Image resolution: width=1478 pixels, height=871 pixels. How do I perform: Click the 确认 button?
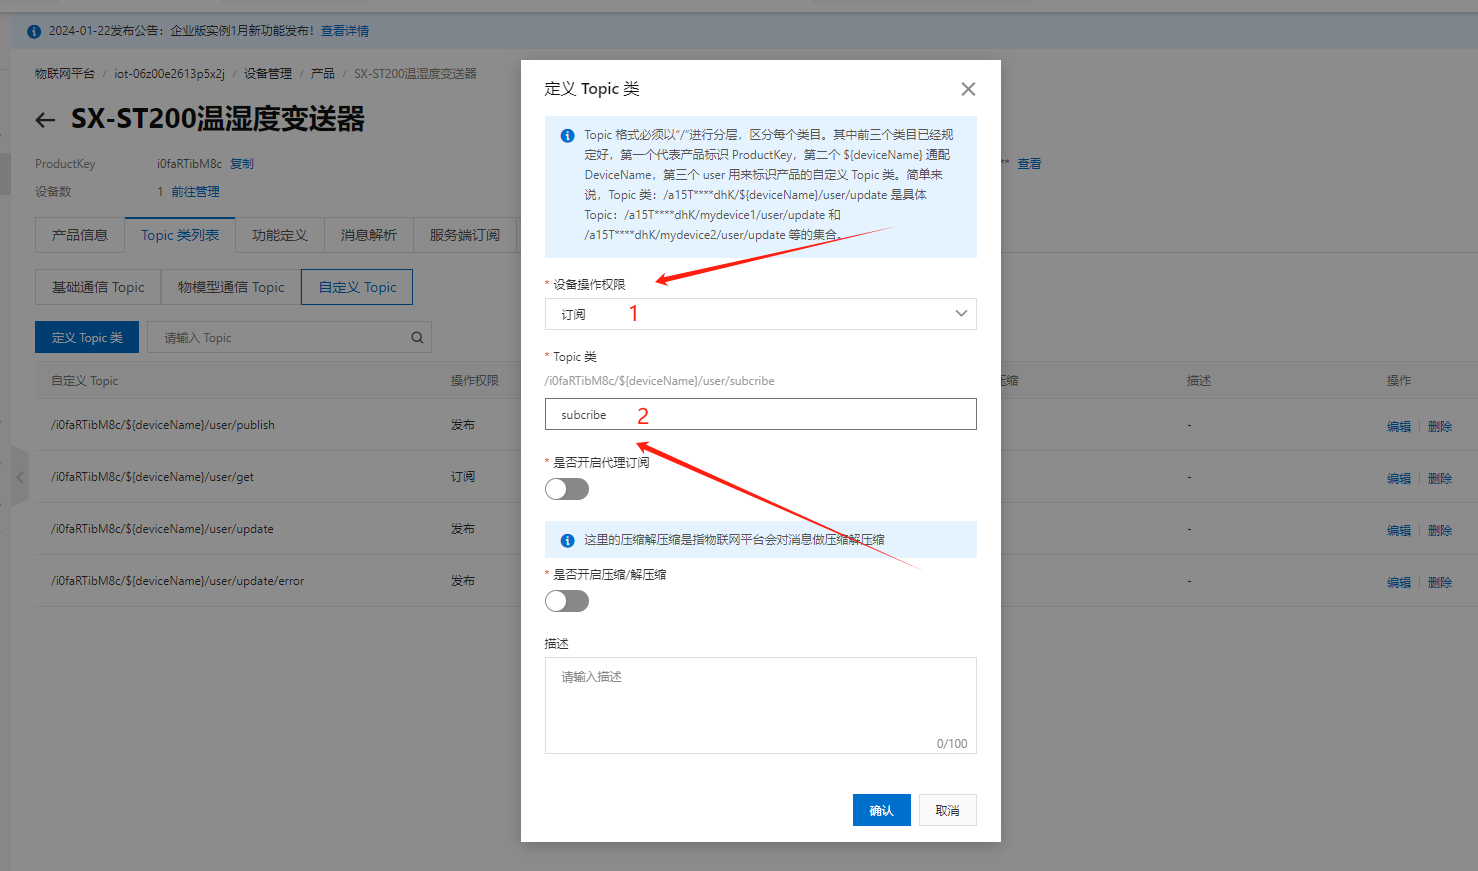(881, 810)
